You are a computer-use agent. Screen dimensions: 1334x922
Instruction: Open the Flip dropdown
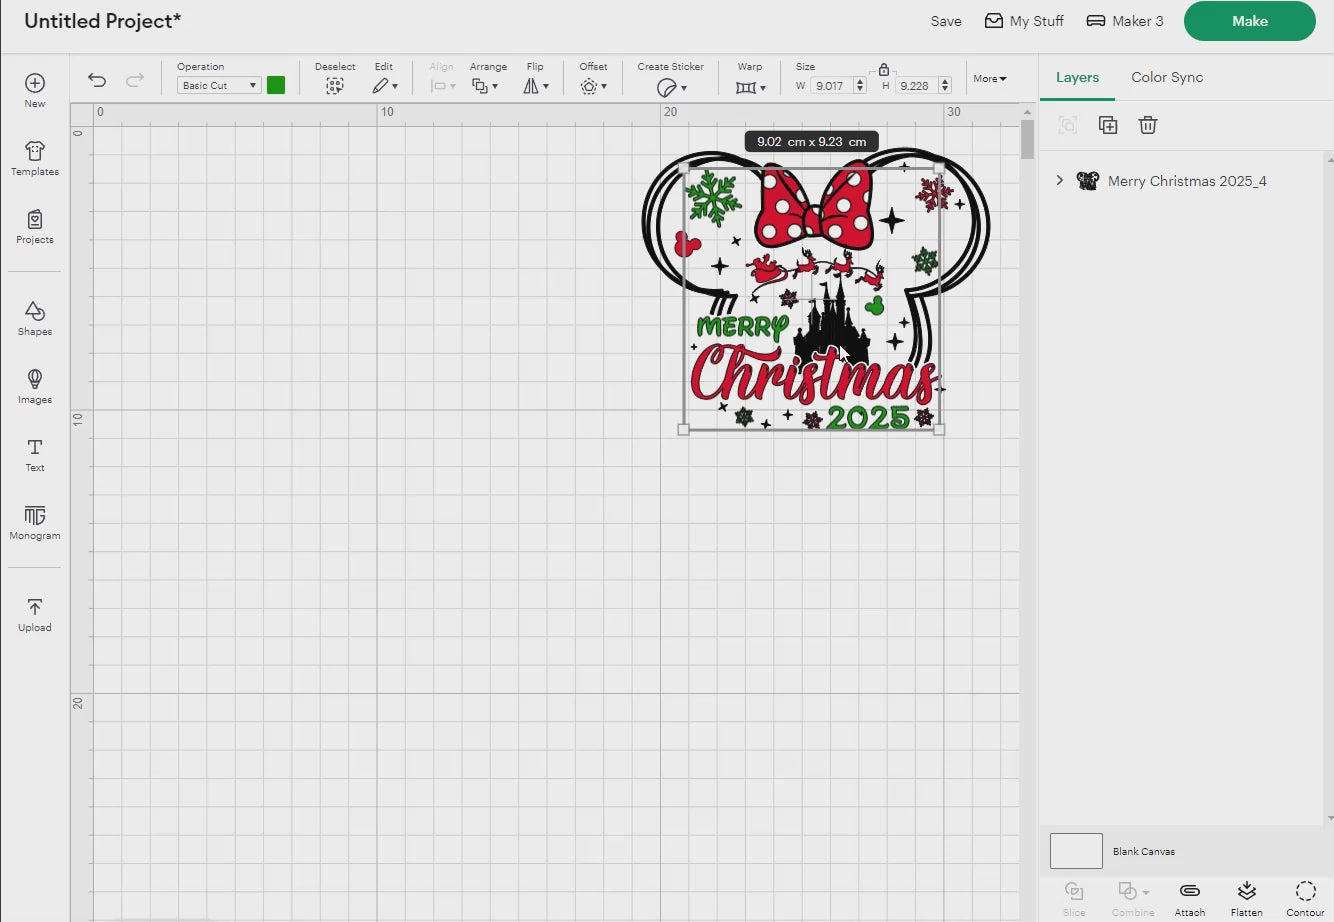[x=536, y=86]
